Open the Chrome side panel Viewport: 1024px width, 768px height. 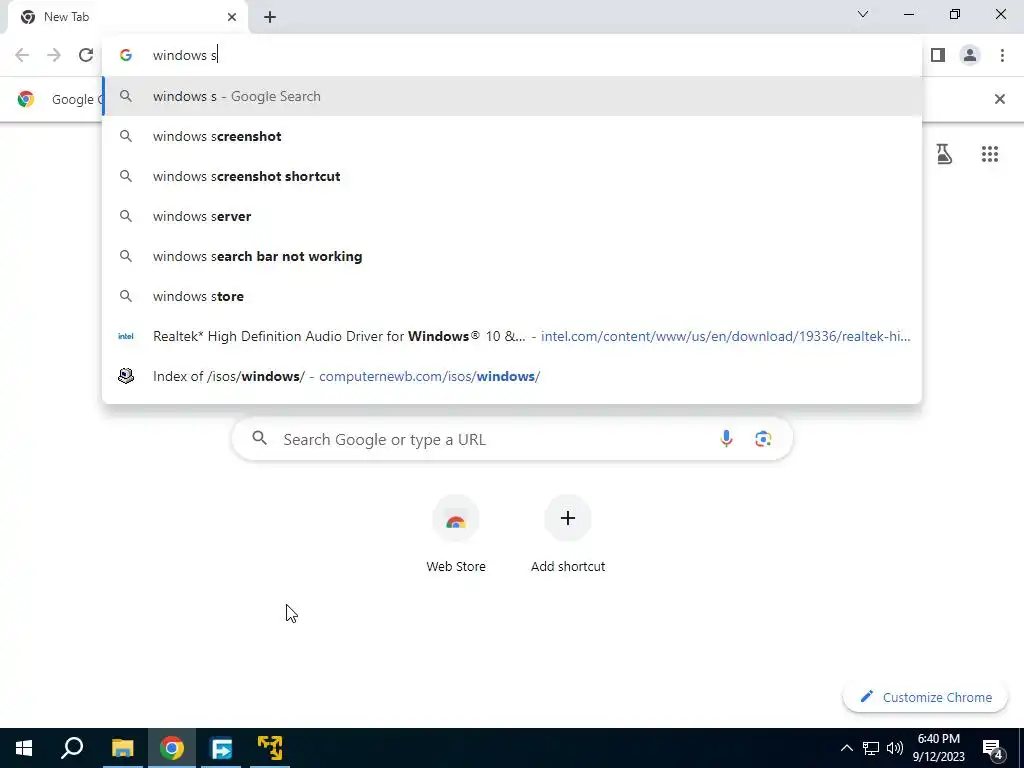click(x=938, y=55)
